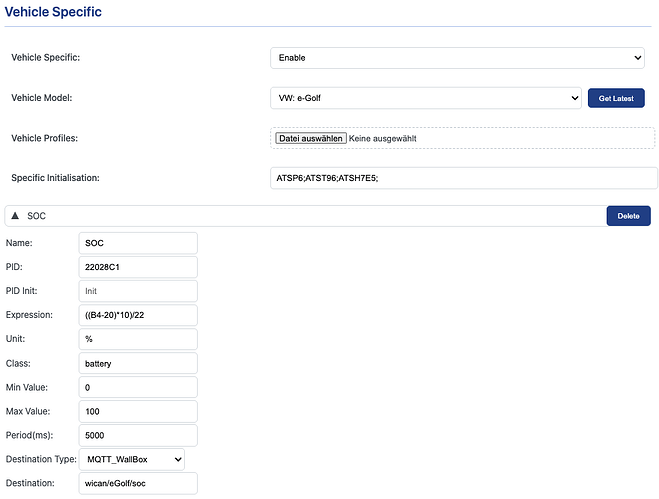The image size is (659, 499).
Task: Open the Vehicle Specific Enable dropdown
Action: (457, 58)
